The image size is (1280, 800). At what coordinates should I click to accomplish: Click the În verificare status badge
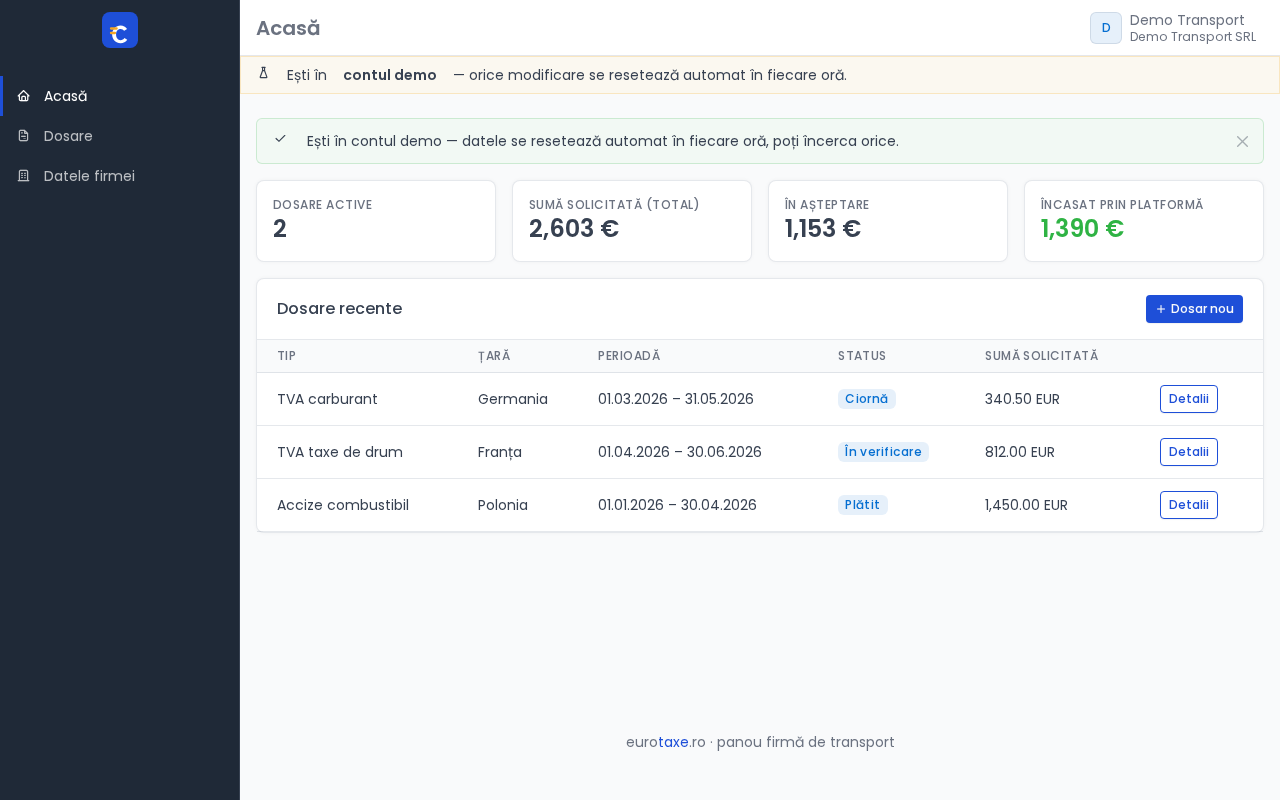tap(883, 452)
